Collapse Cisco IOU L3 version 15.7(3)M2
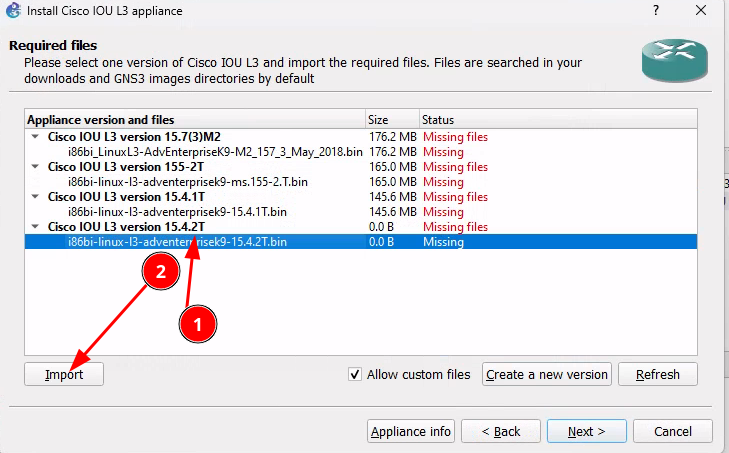This screenshot has width=729, height=453. (x=35, y=137)
